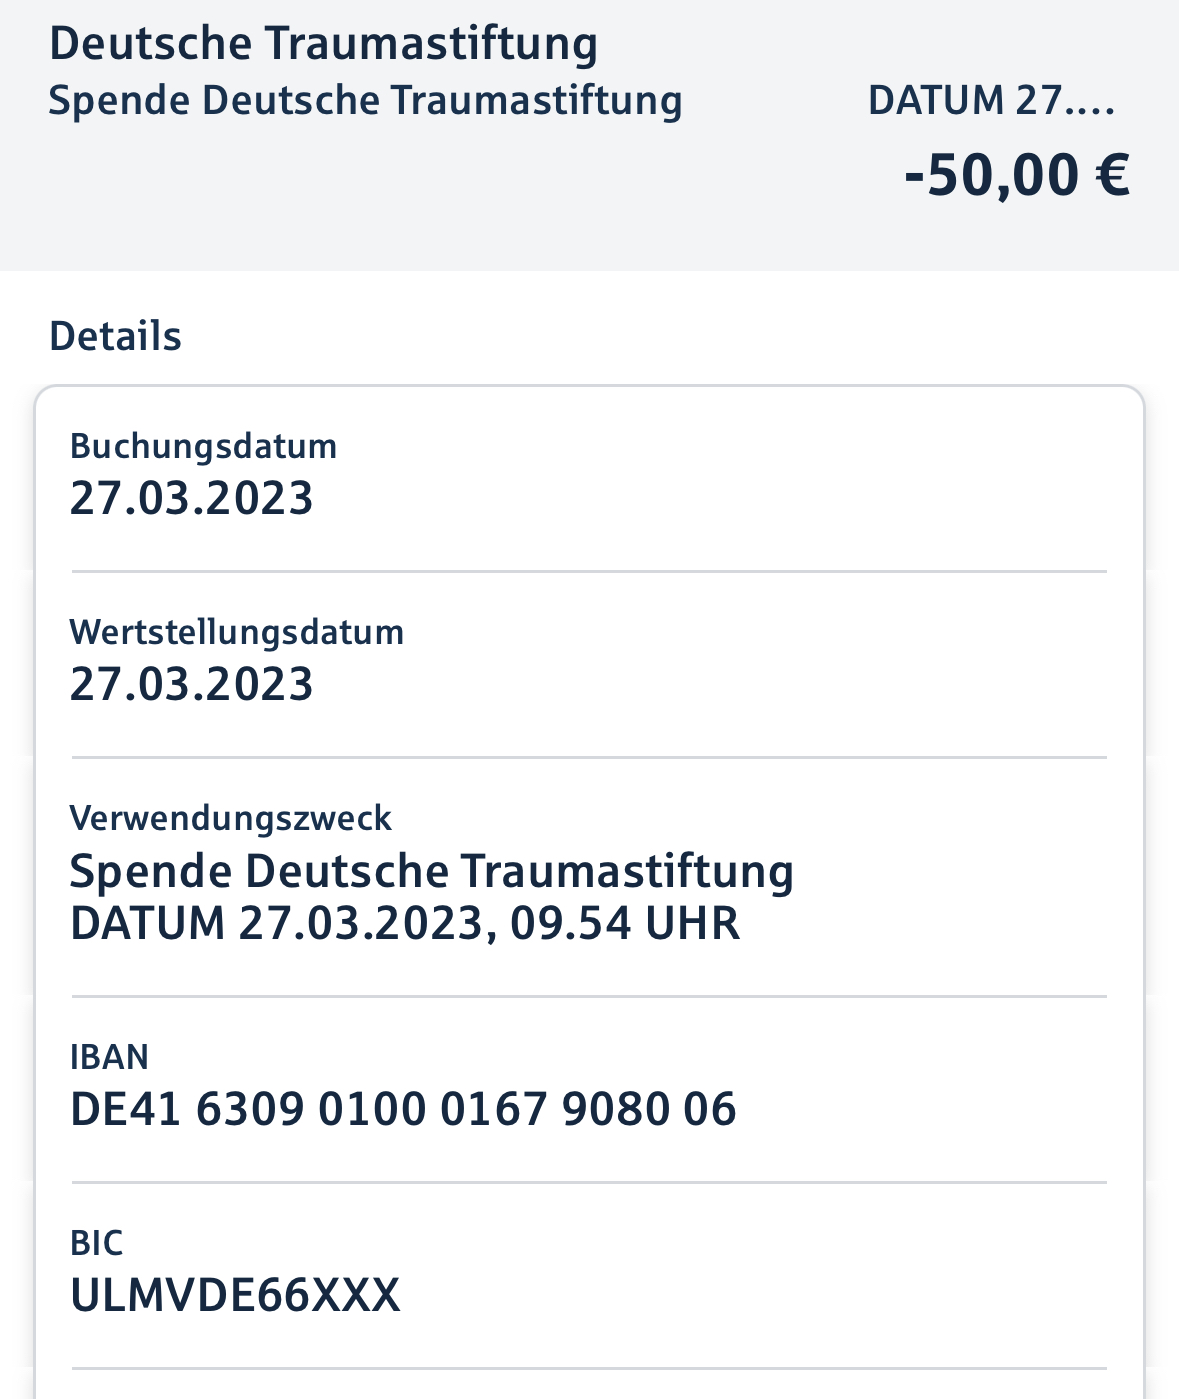
Task: Select the IBAN number DE41 6309 0100
Action: click(x=403, y=1110)
